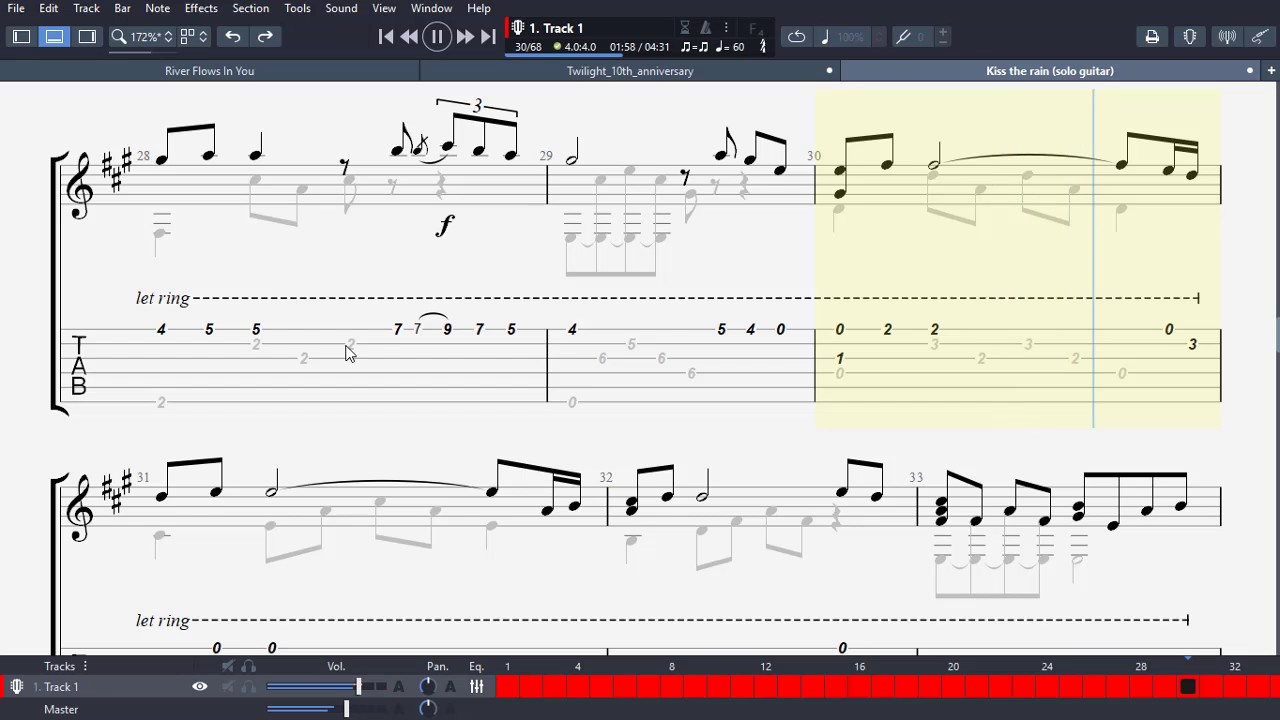Adjust the transposition plus/minus stepper

coord(942,37)
